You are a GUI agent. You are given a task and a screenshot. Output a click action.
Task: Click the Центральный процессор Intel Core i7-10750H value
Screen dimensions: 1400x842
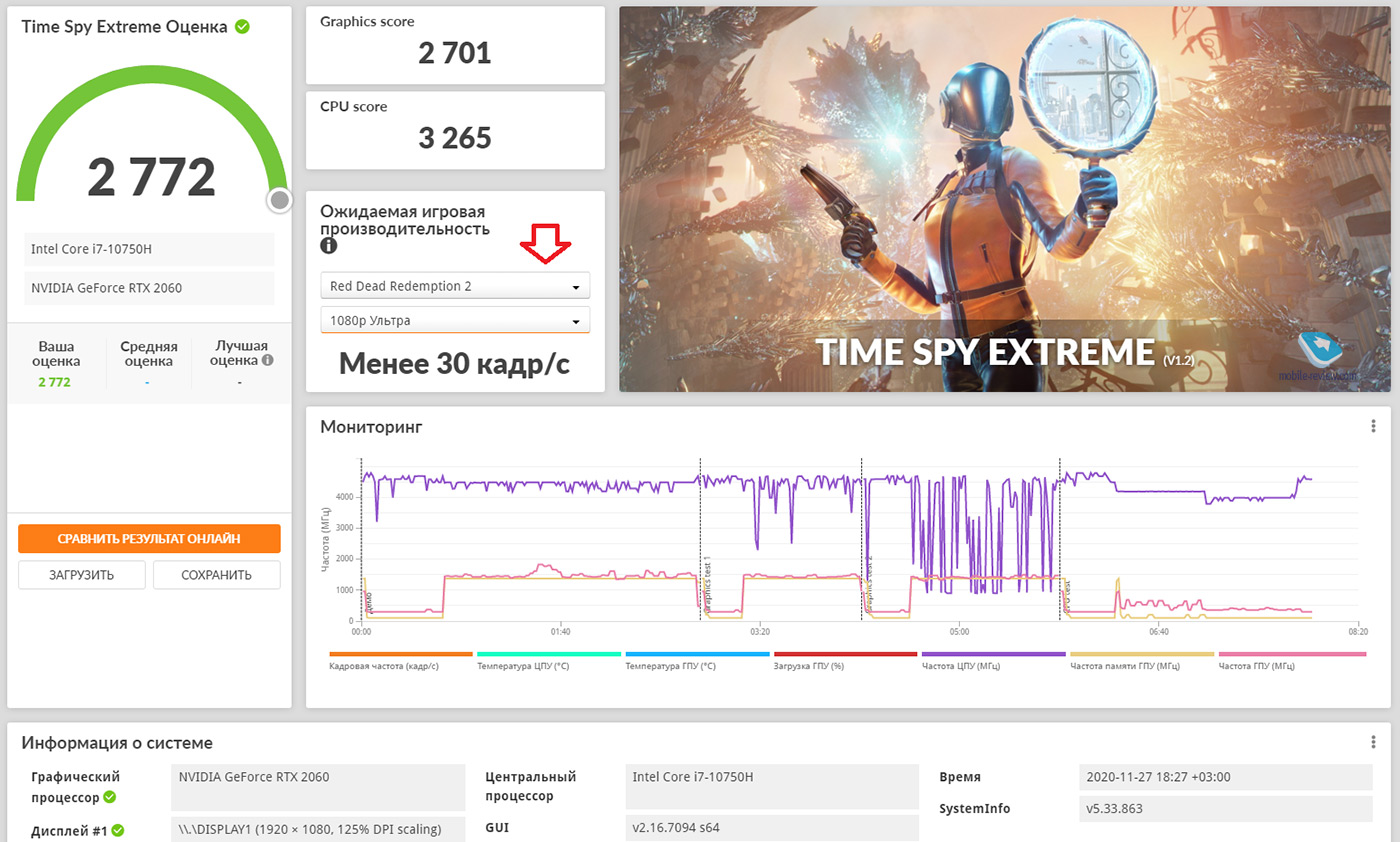pos(772,787)
